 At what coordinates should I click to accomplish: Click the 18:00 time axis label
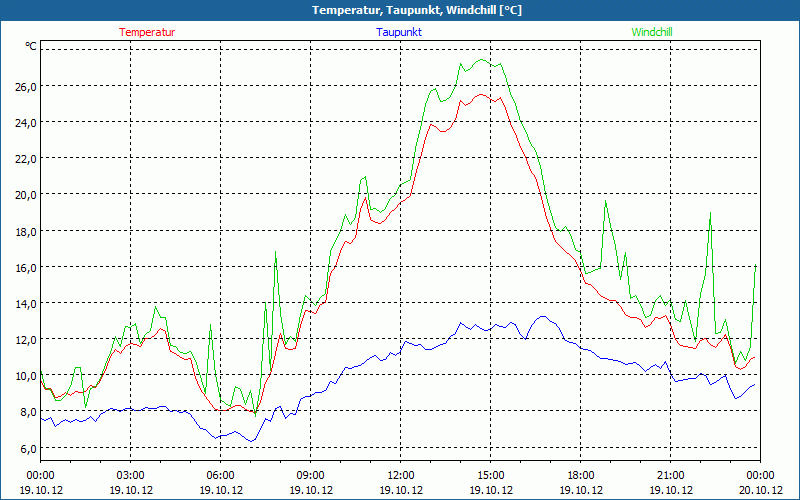(581, 476)
